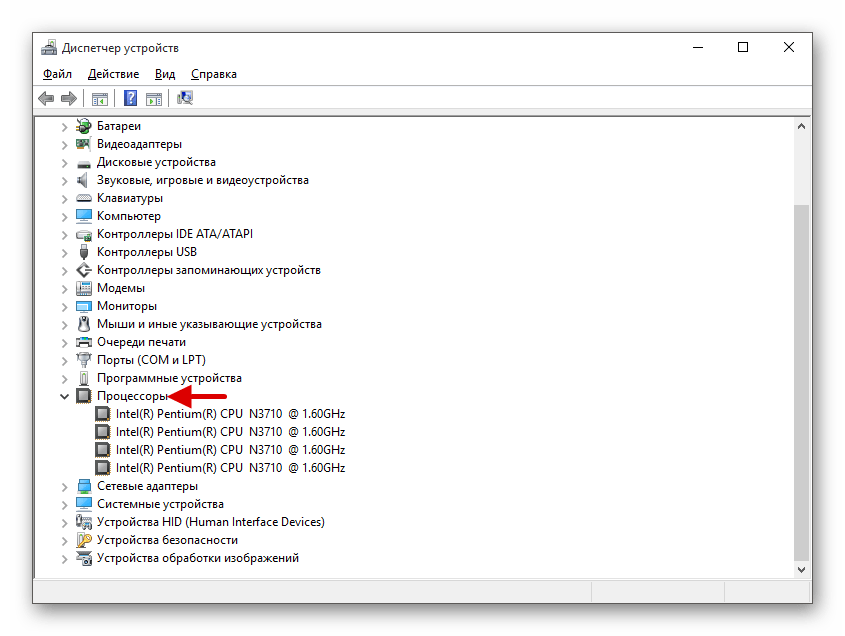Click the Батареи battery icon
Image resolution: width=845 pixels, height=636 pixels.
tap(85, 126)
